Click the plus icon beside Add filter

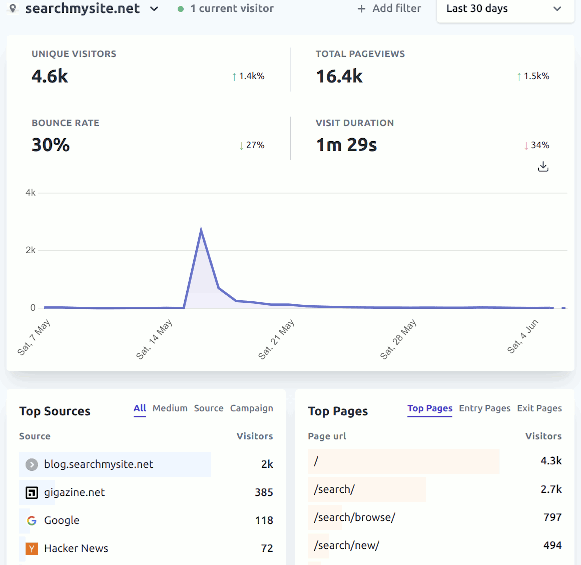[x=361, y=9]
